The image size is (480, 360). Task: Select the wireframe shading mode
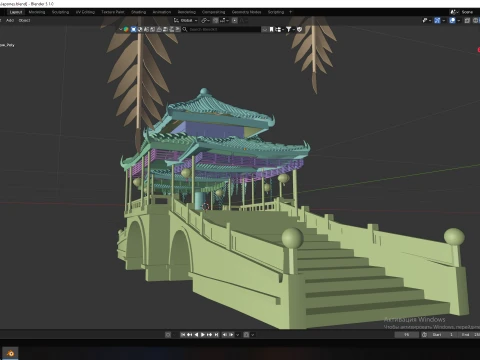pos(476,20)
